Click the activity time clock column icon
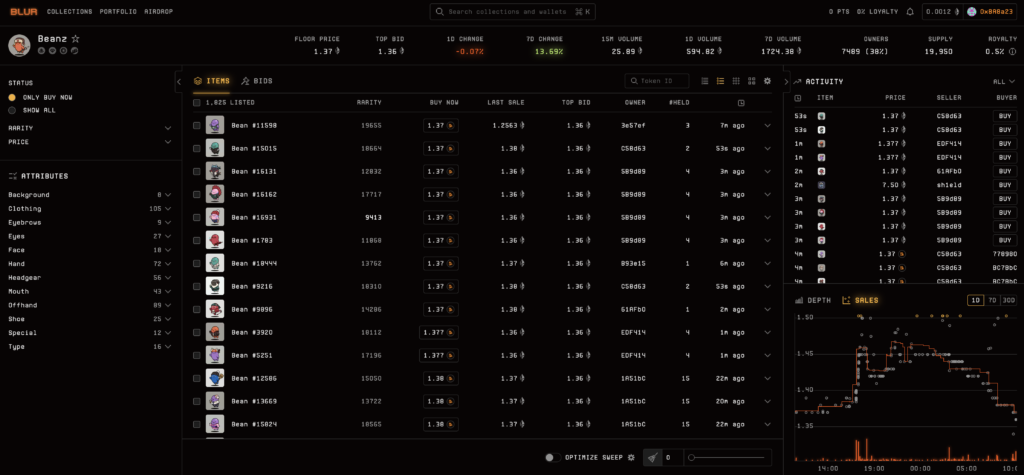 798,98
